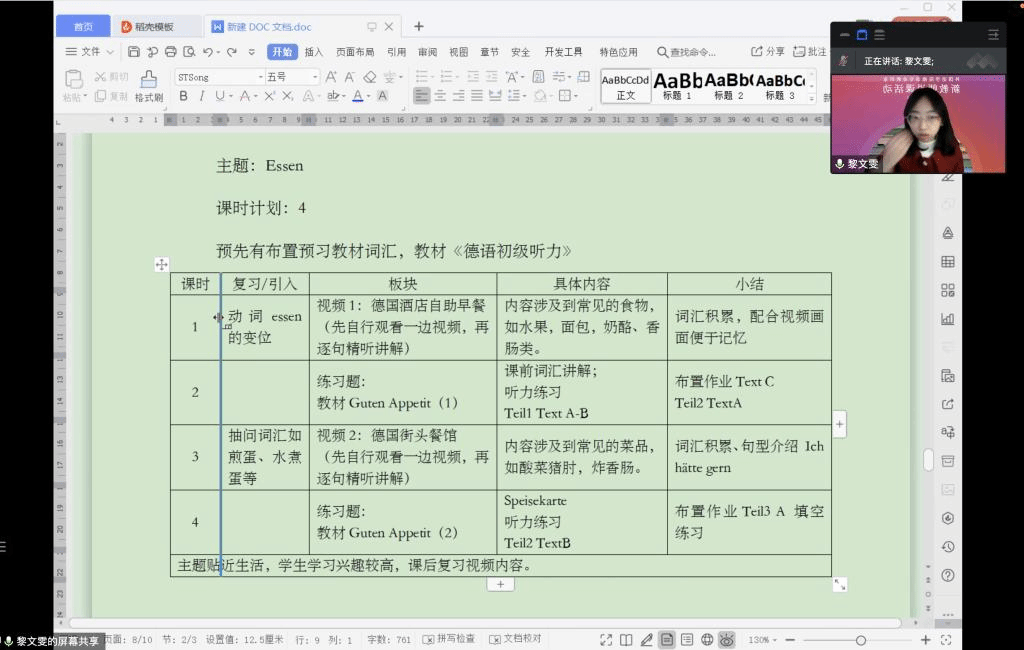The width and height of the screenshot is (1024, 650).
Task: Select center text alignment
Action: (440, 96)
